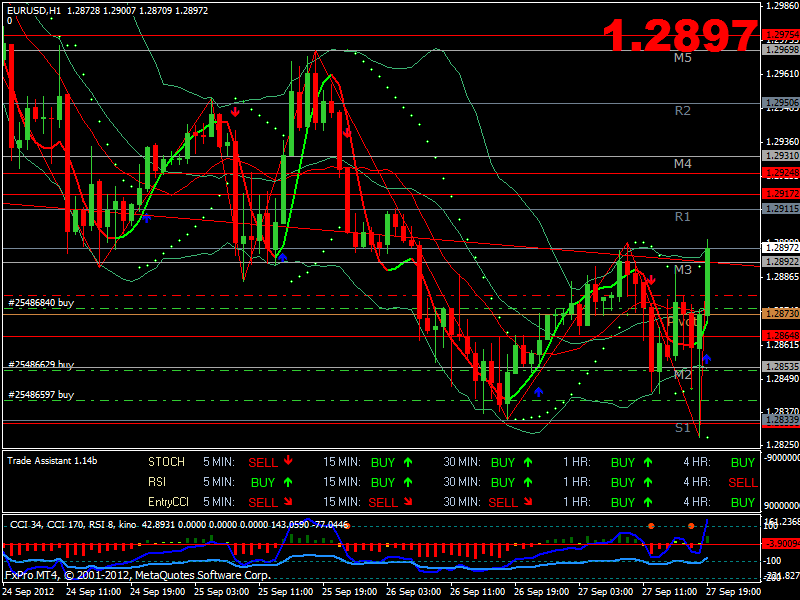800x600 pixels.
Task: Select the S1 support level label
Action: tap(683, 428)
